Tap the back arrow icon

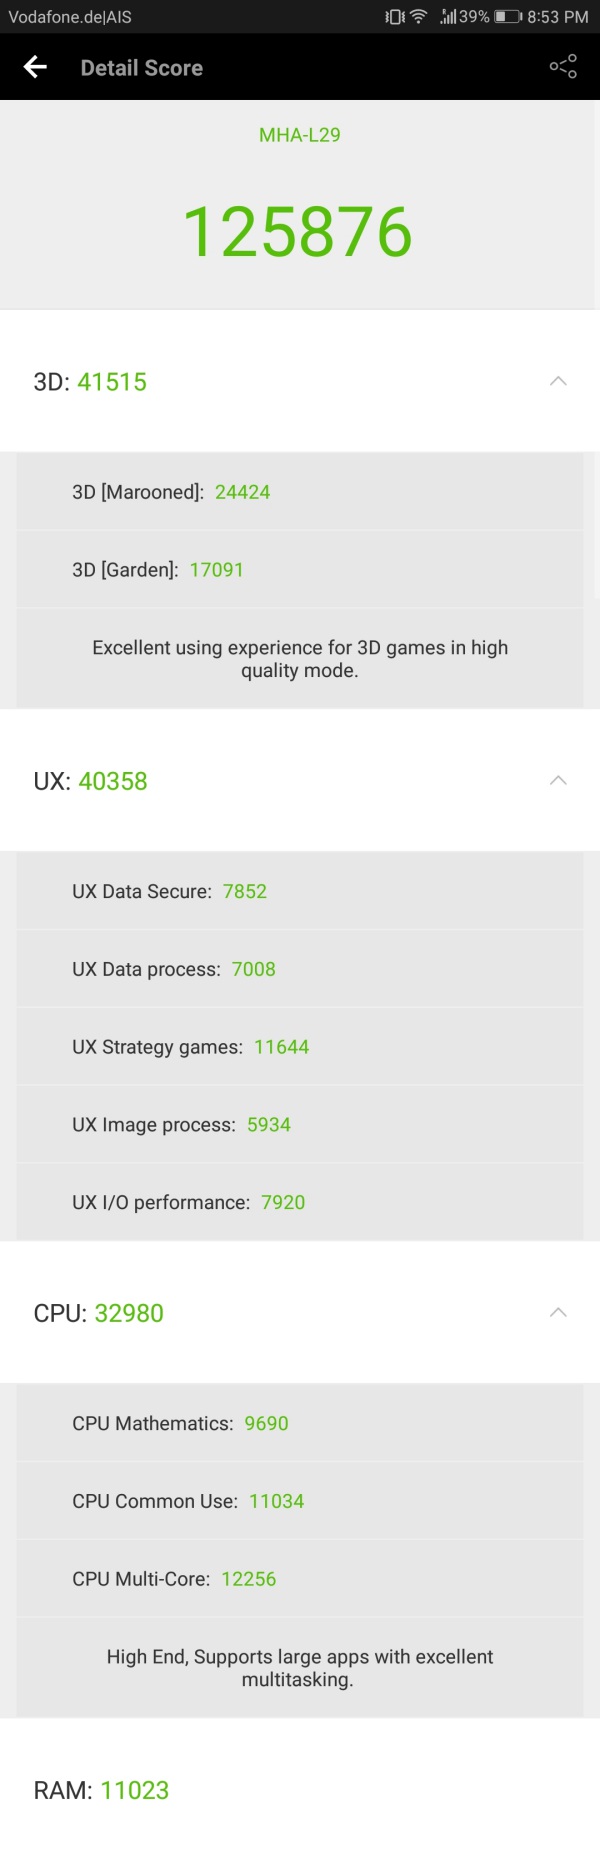35,67
